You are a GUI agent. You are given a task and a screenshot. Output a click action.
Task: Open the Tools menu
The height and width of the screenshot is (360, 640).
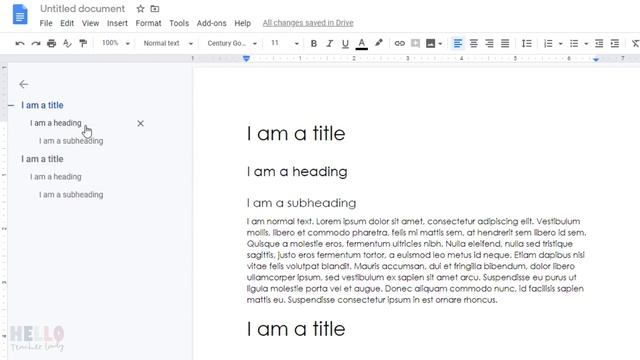(x=179, y=23)
